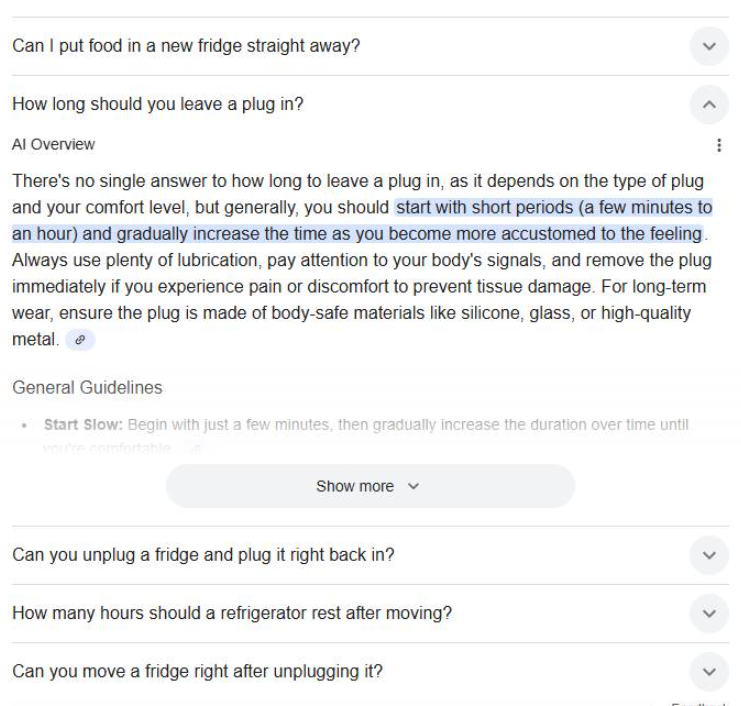Open "Can you move a fridge right after unplugging it?"

click(x=197, y=671)
